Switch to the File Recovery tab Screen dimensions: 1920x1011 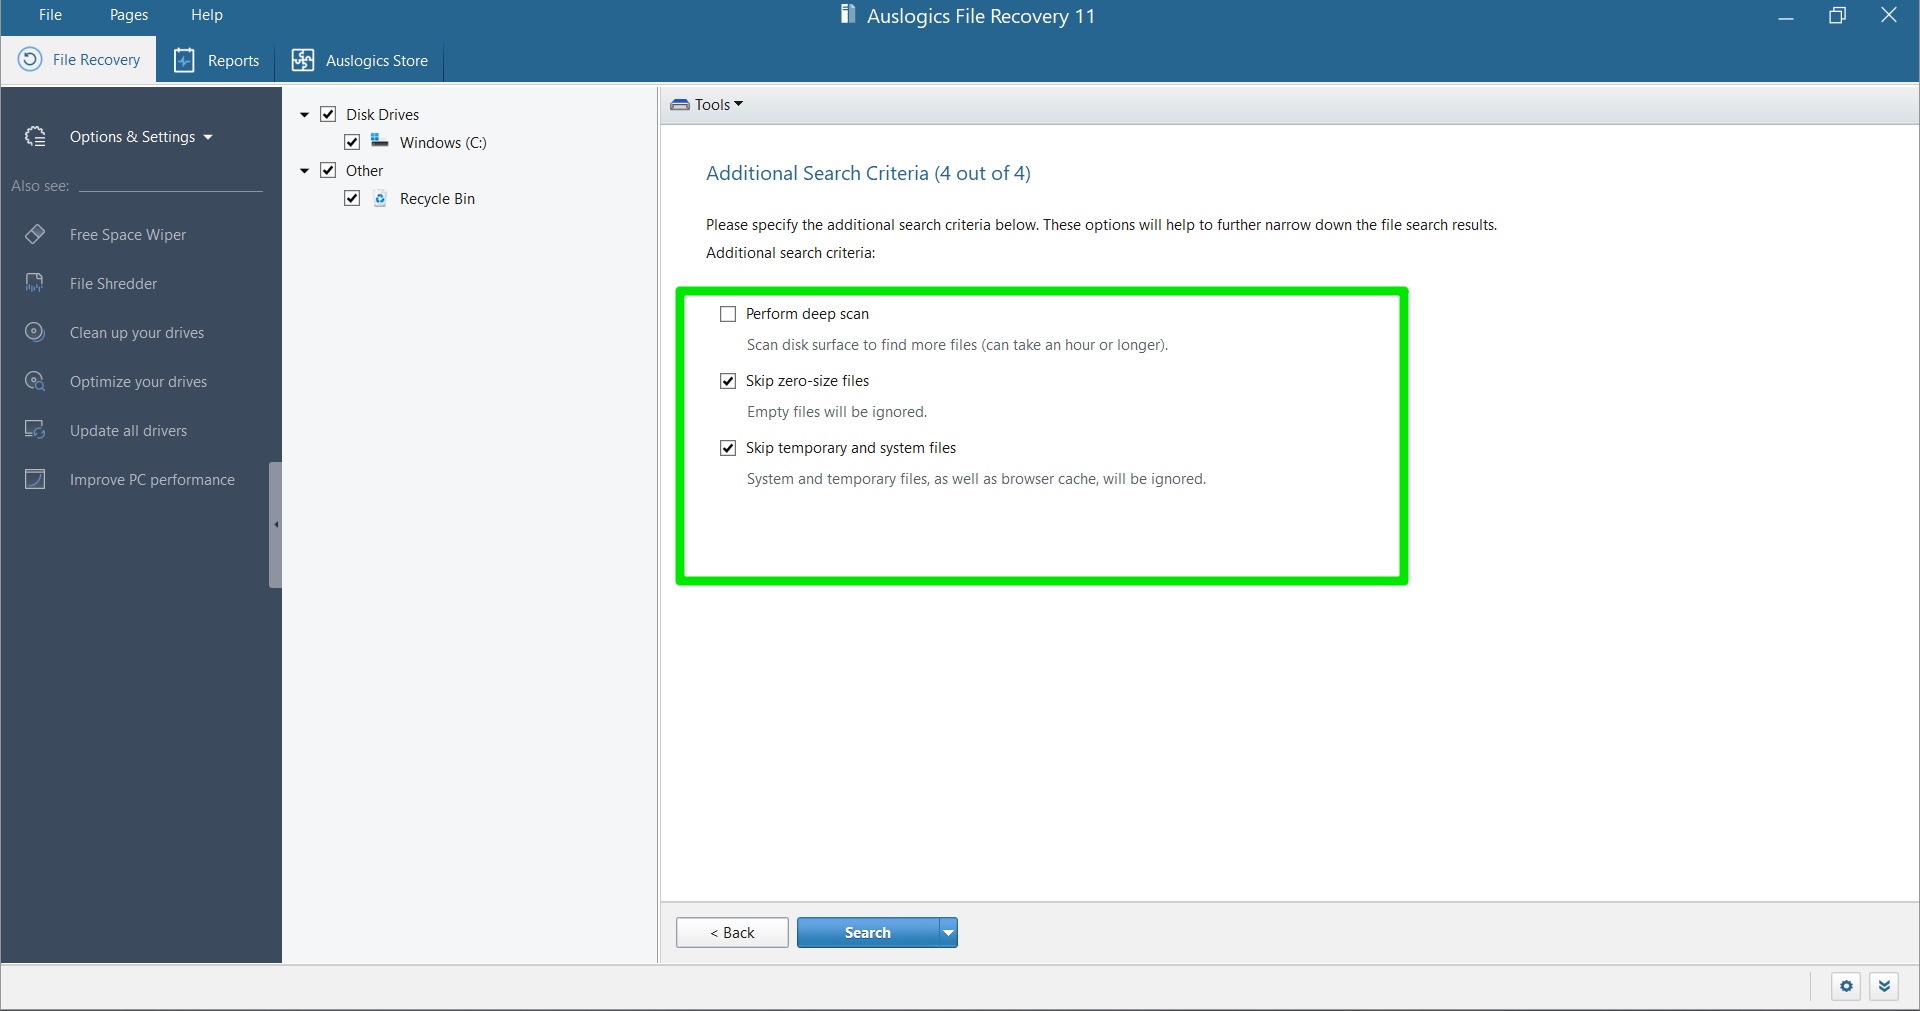79,59
